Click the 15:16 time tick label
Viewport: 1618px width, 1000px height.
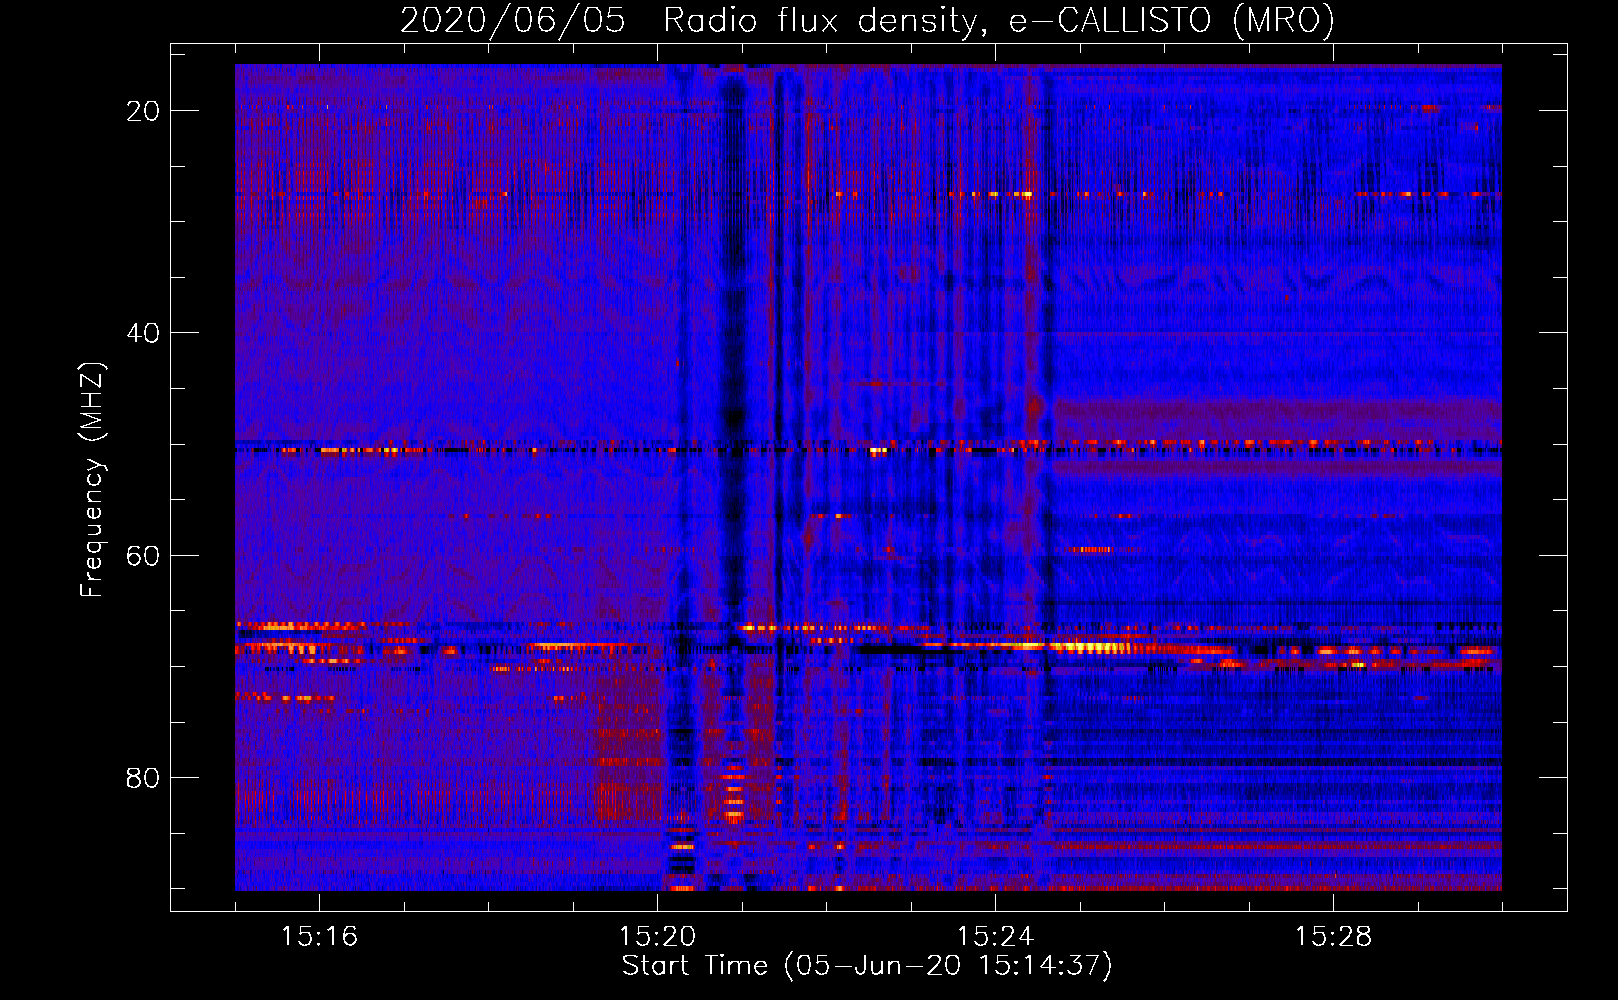tap(319, 936)
